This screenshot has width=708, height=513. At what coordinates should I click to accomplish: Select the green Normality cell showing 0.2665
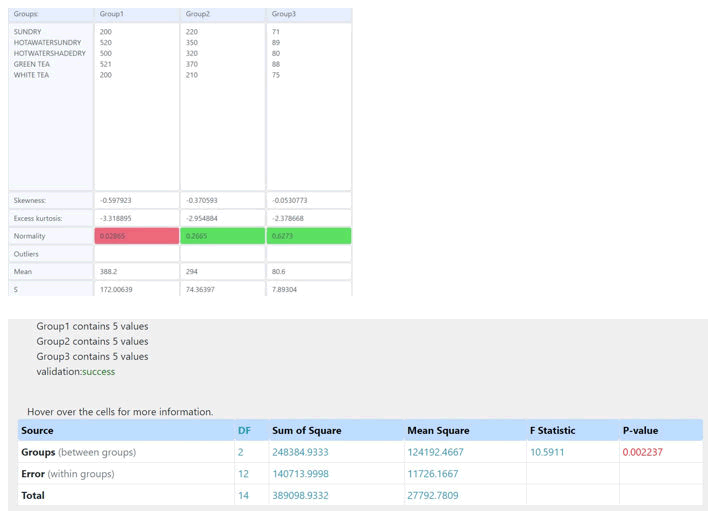[x=223, y=236]
